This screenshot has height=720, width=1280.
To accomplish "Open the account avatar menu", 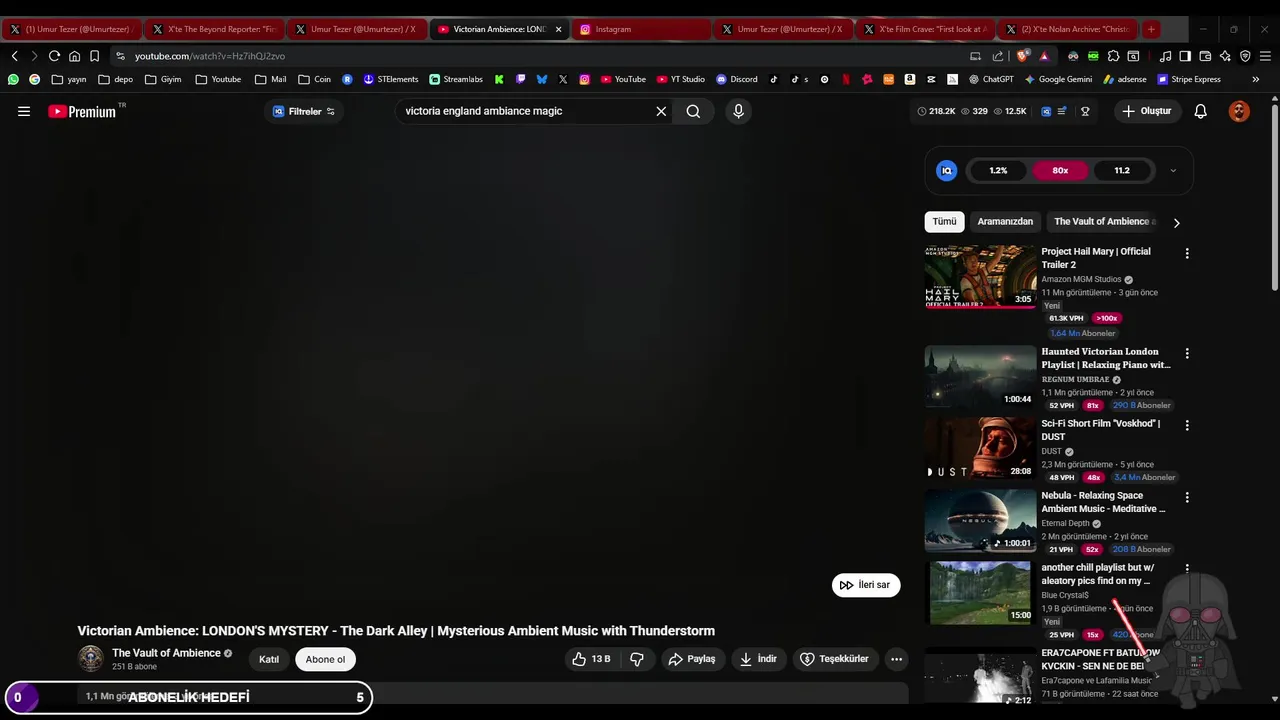I will (x=1239, y=112).
